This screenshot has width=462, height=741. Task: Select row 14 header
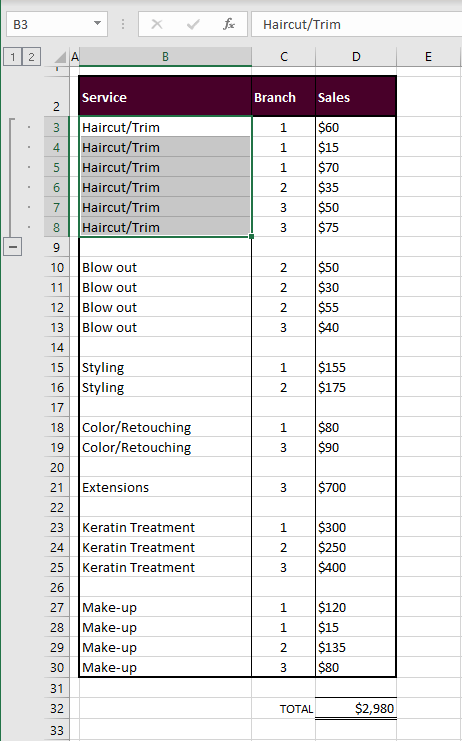[x=57, y=347]
